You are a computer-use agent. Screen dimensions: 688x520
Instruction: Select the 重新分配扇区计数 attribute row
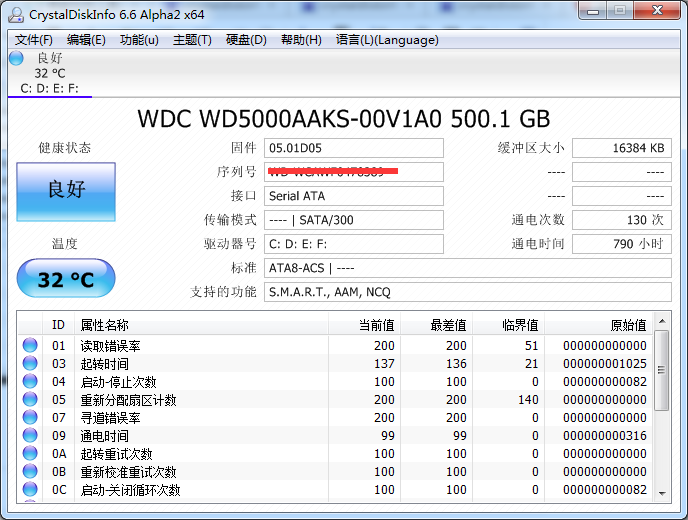click(335, 400)
